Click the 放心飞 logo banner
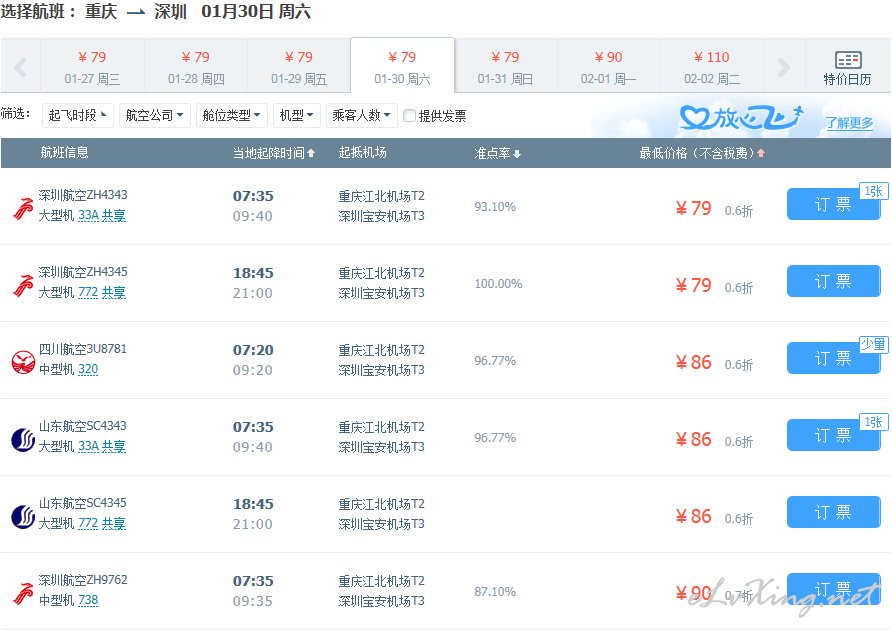Image resolution: width=892 pixels, height=630 pixels. [741, 118]
